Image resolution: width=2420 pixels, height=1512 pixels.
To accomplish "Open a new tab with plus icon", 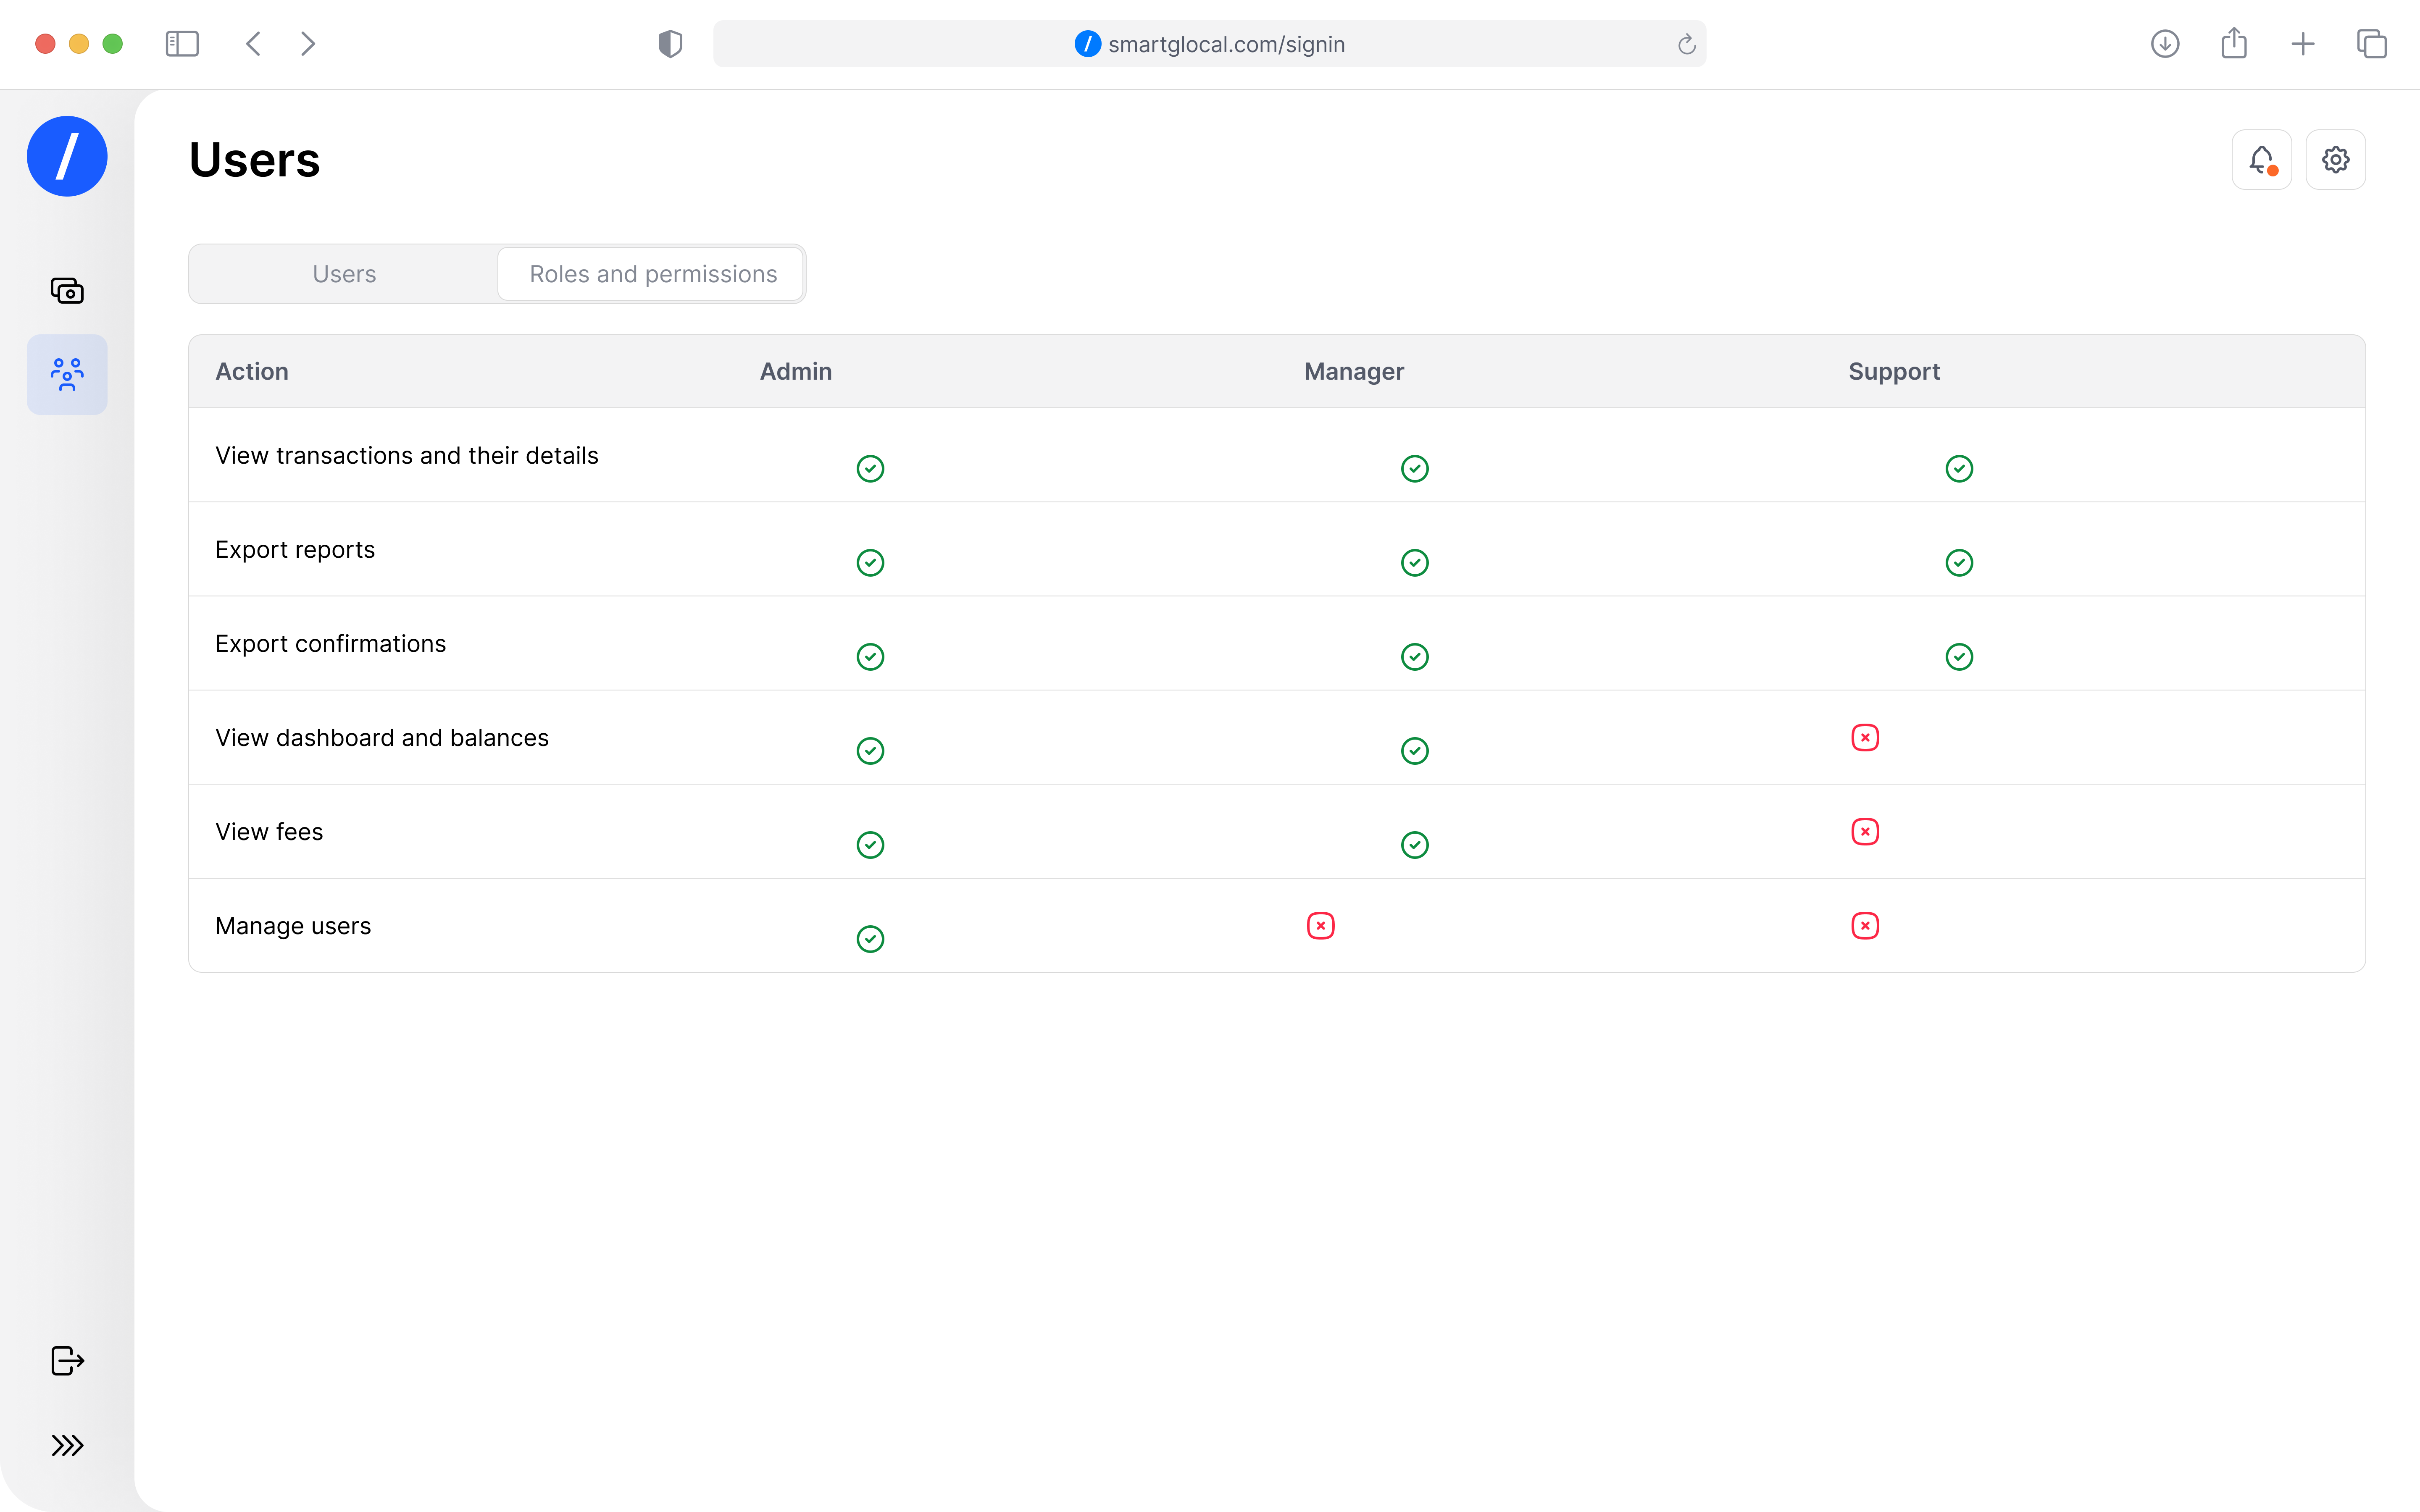I will pos(2303,44).
